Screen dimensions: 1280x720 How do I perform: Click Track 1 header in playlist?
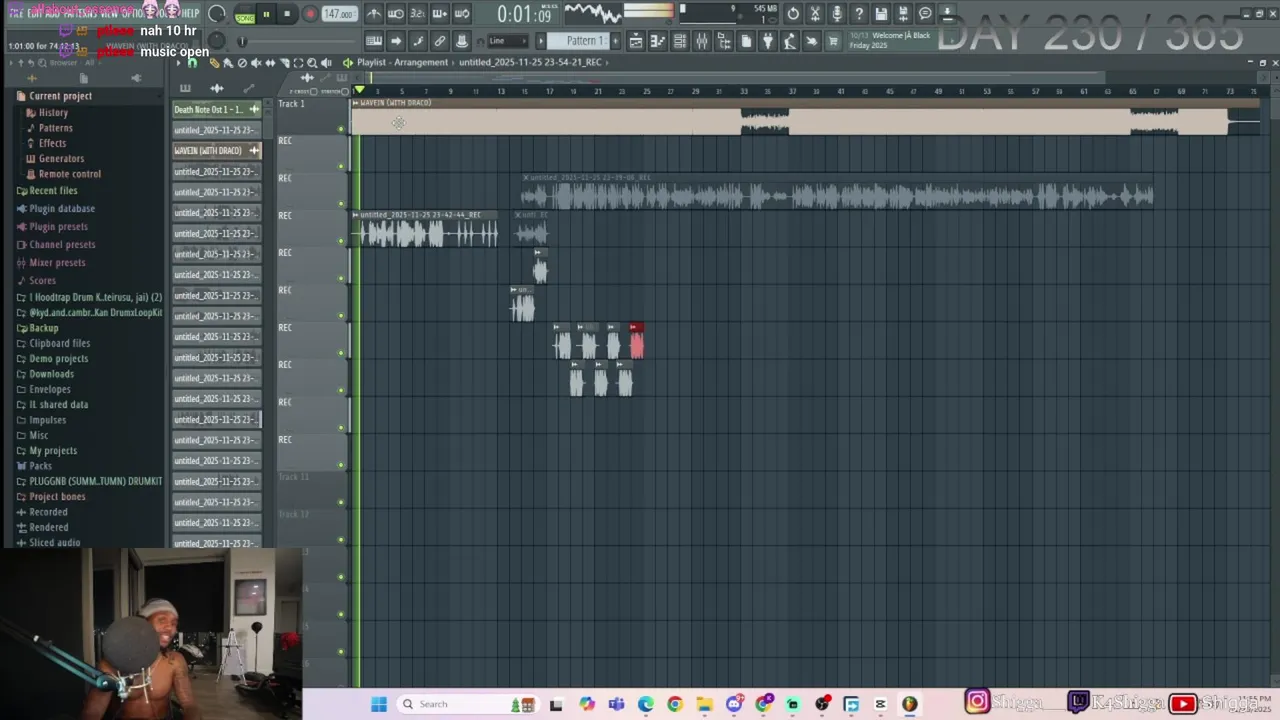(311, 116)
